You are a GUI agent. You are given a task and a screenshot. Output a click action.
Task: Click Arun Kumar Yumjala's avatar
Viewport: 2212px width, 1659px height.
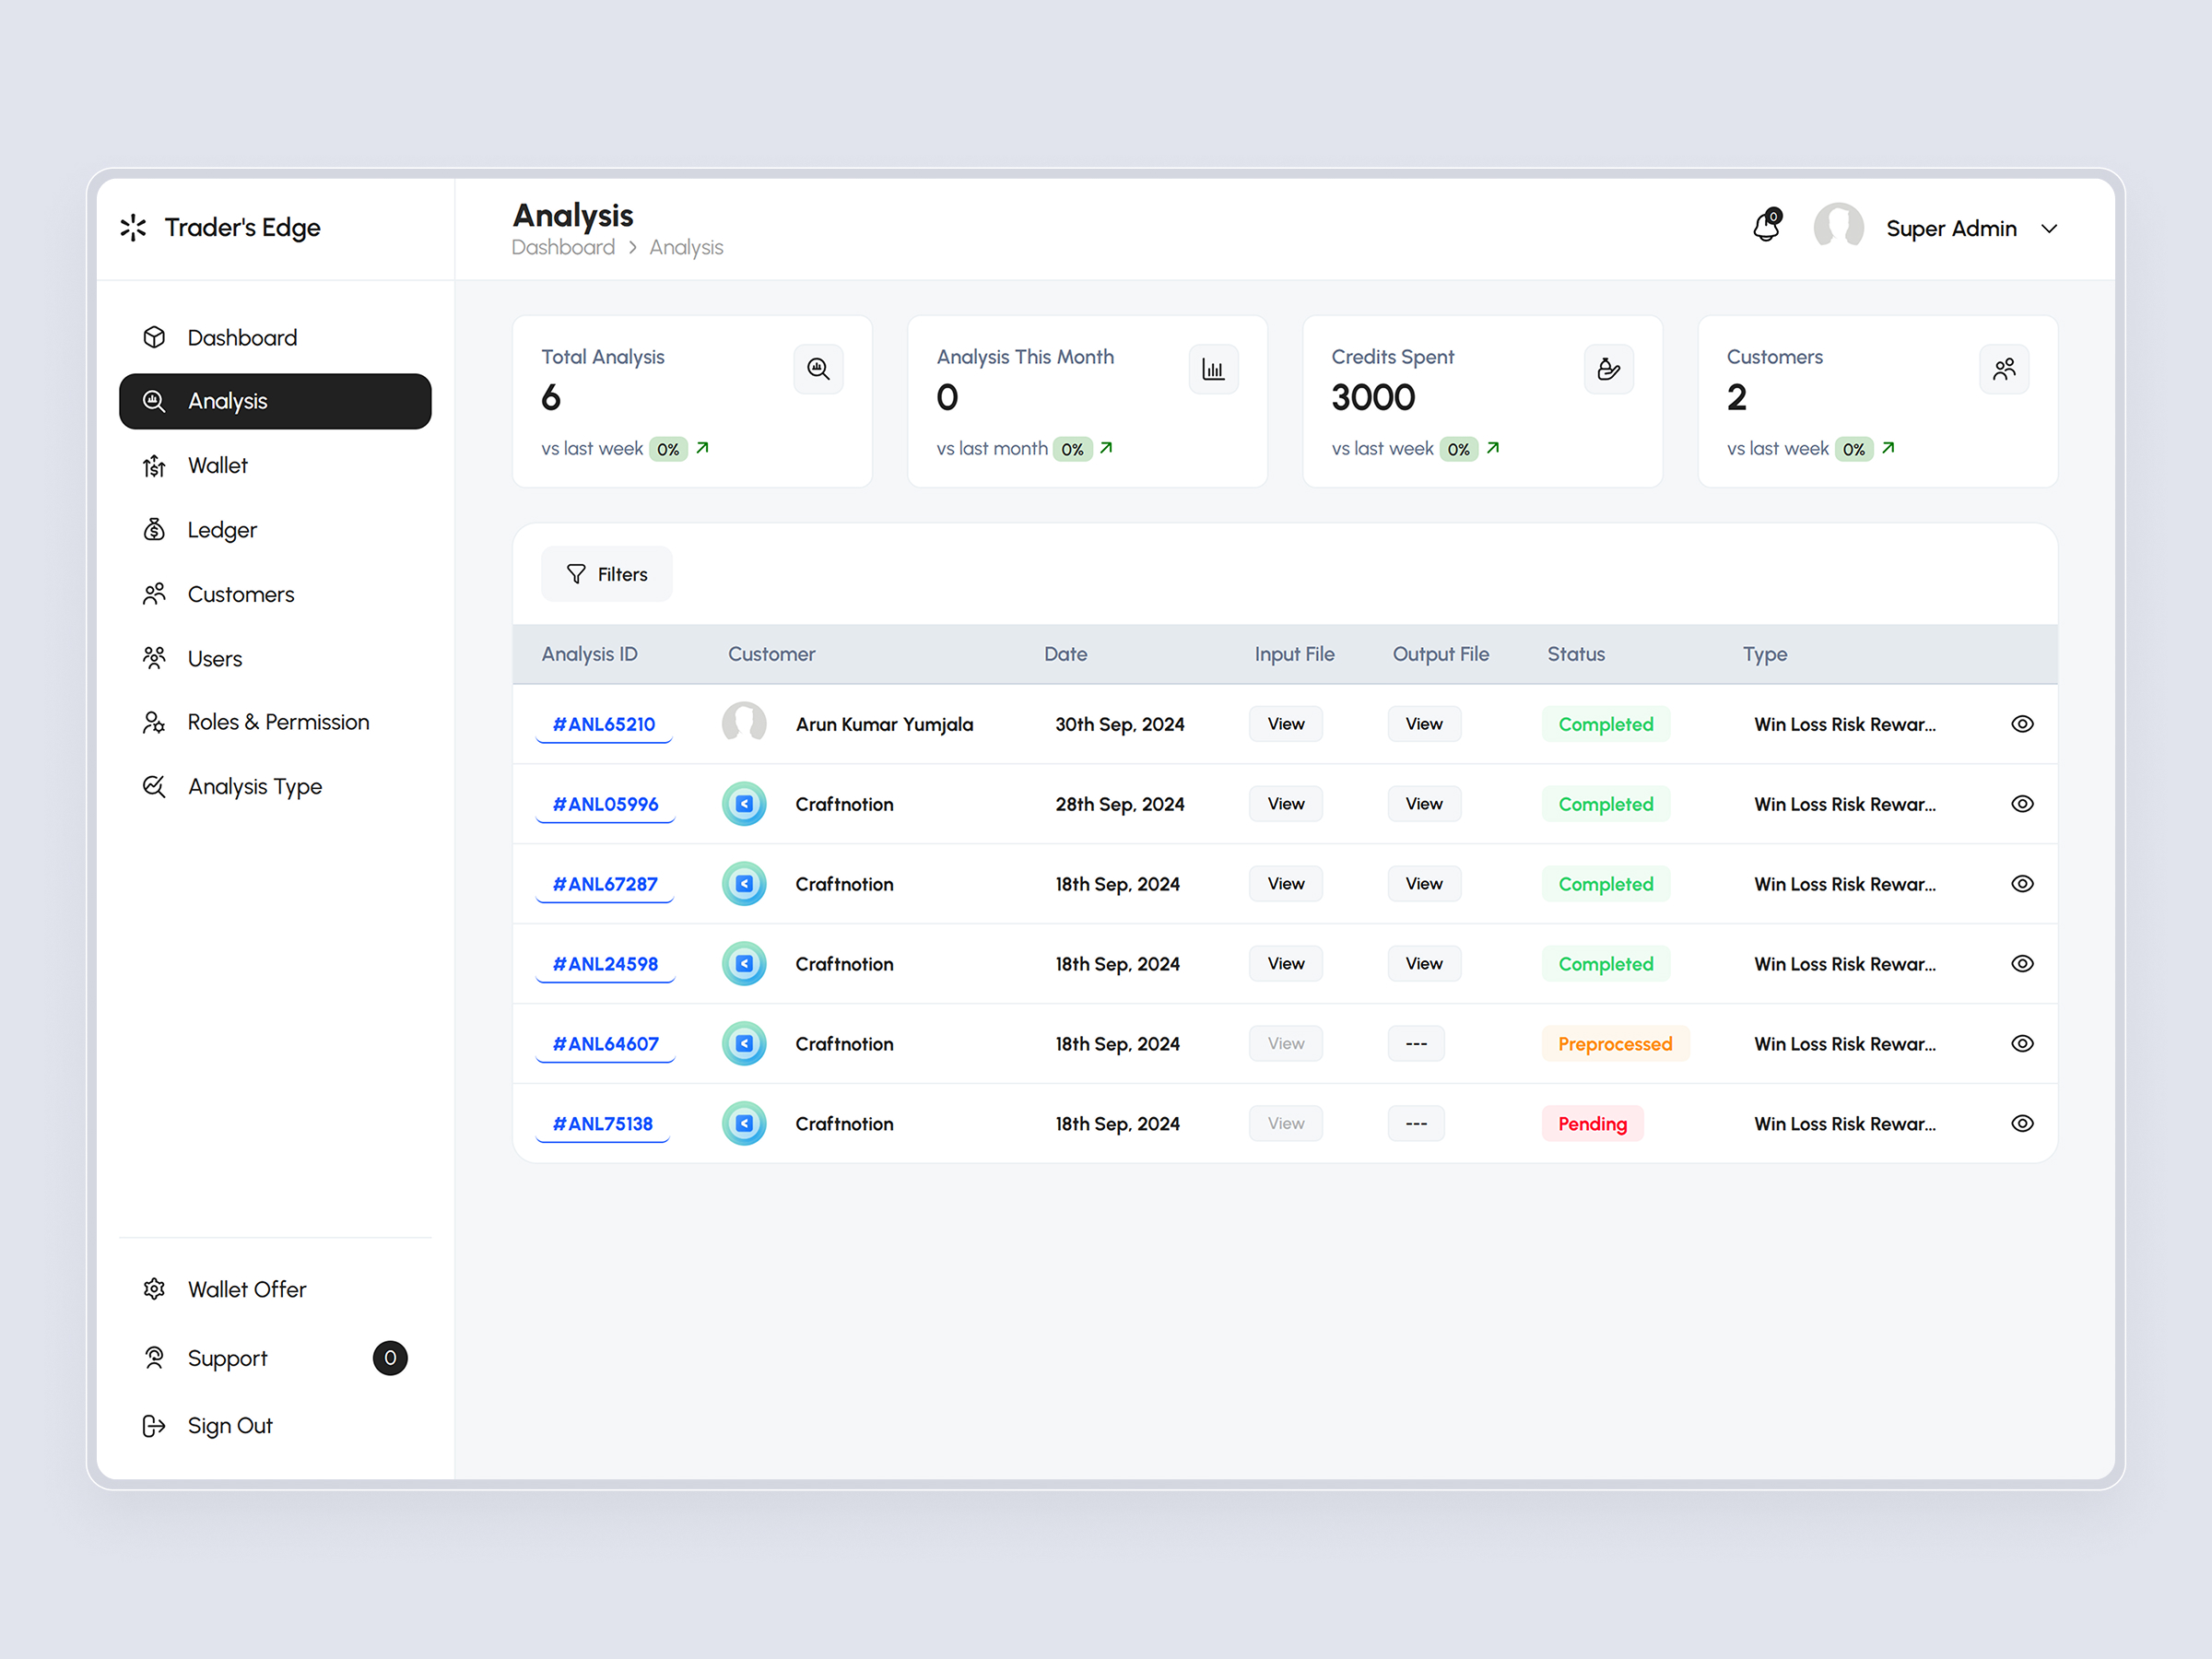pos(744,723)
